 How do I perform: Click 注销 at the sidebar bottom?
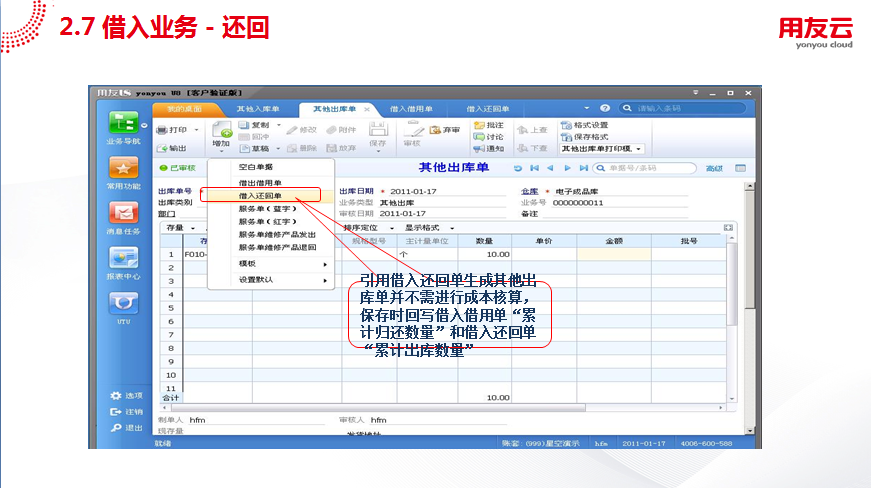click(x=116, y=412)
